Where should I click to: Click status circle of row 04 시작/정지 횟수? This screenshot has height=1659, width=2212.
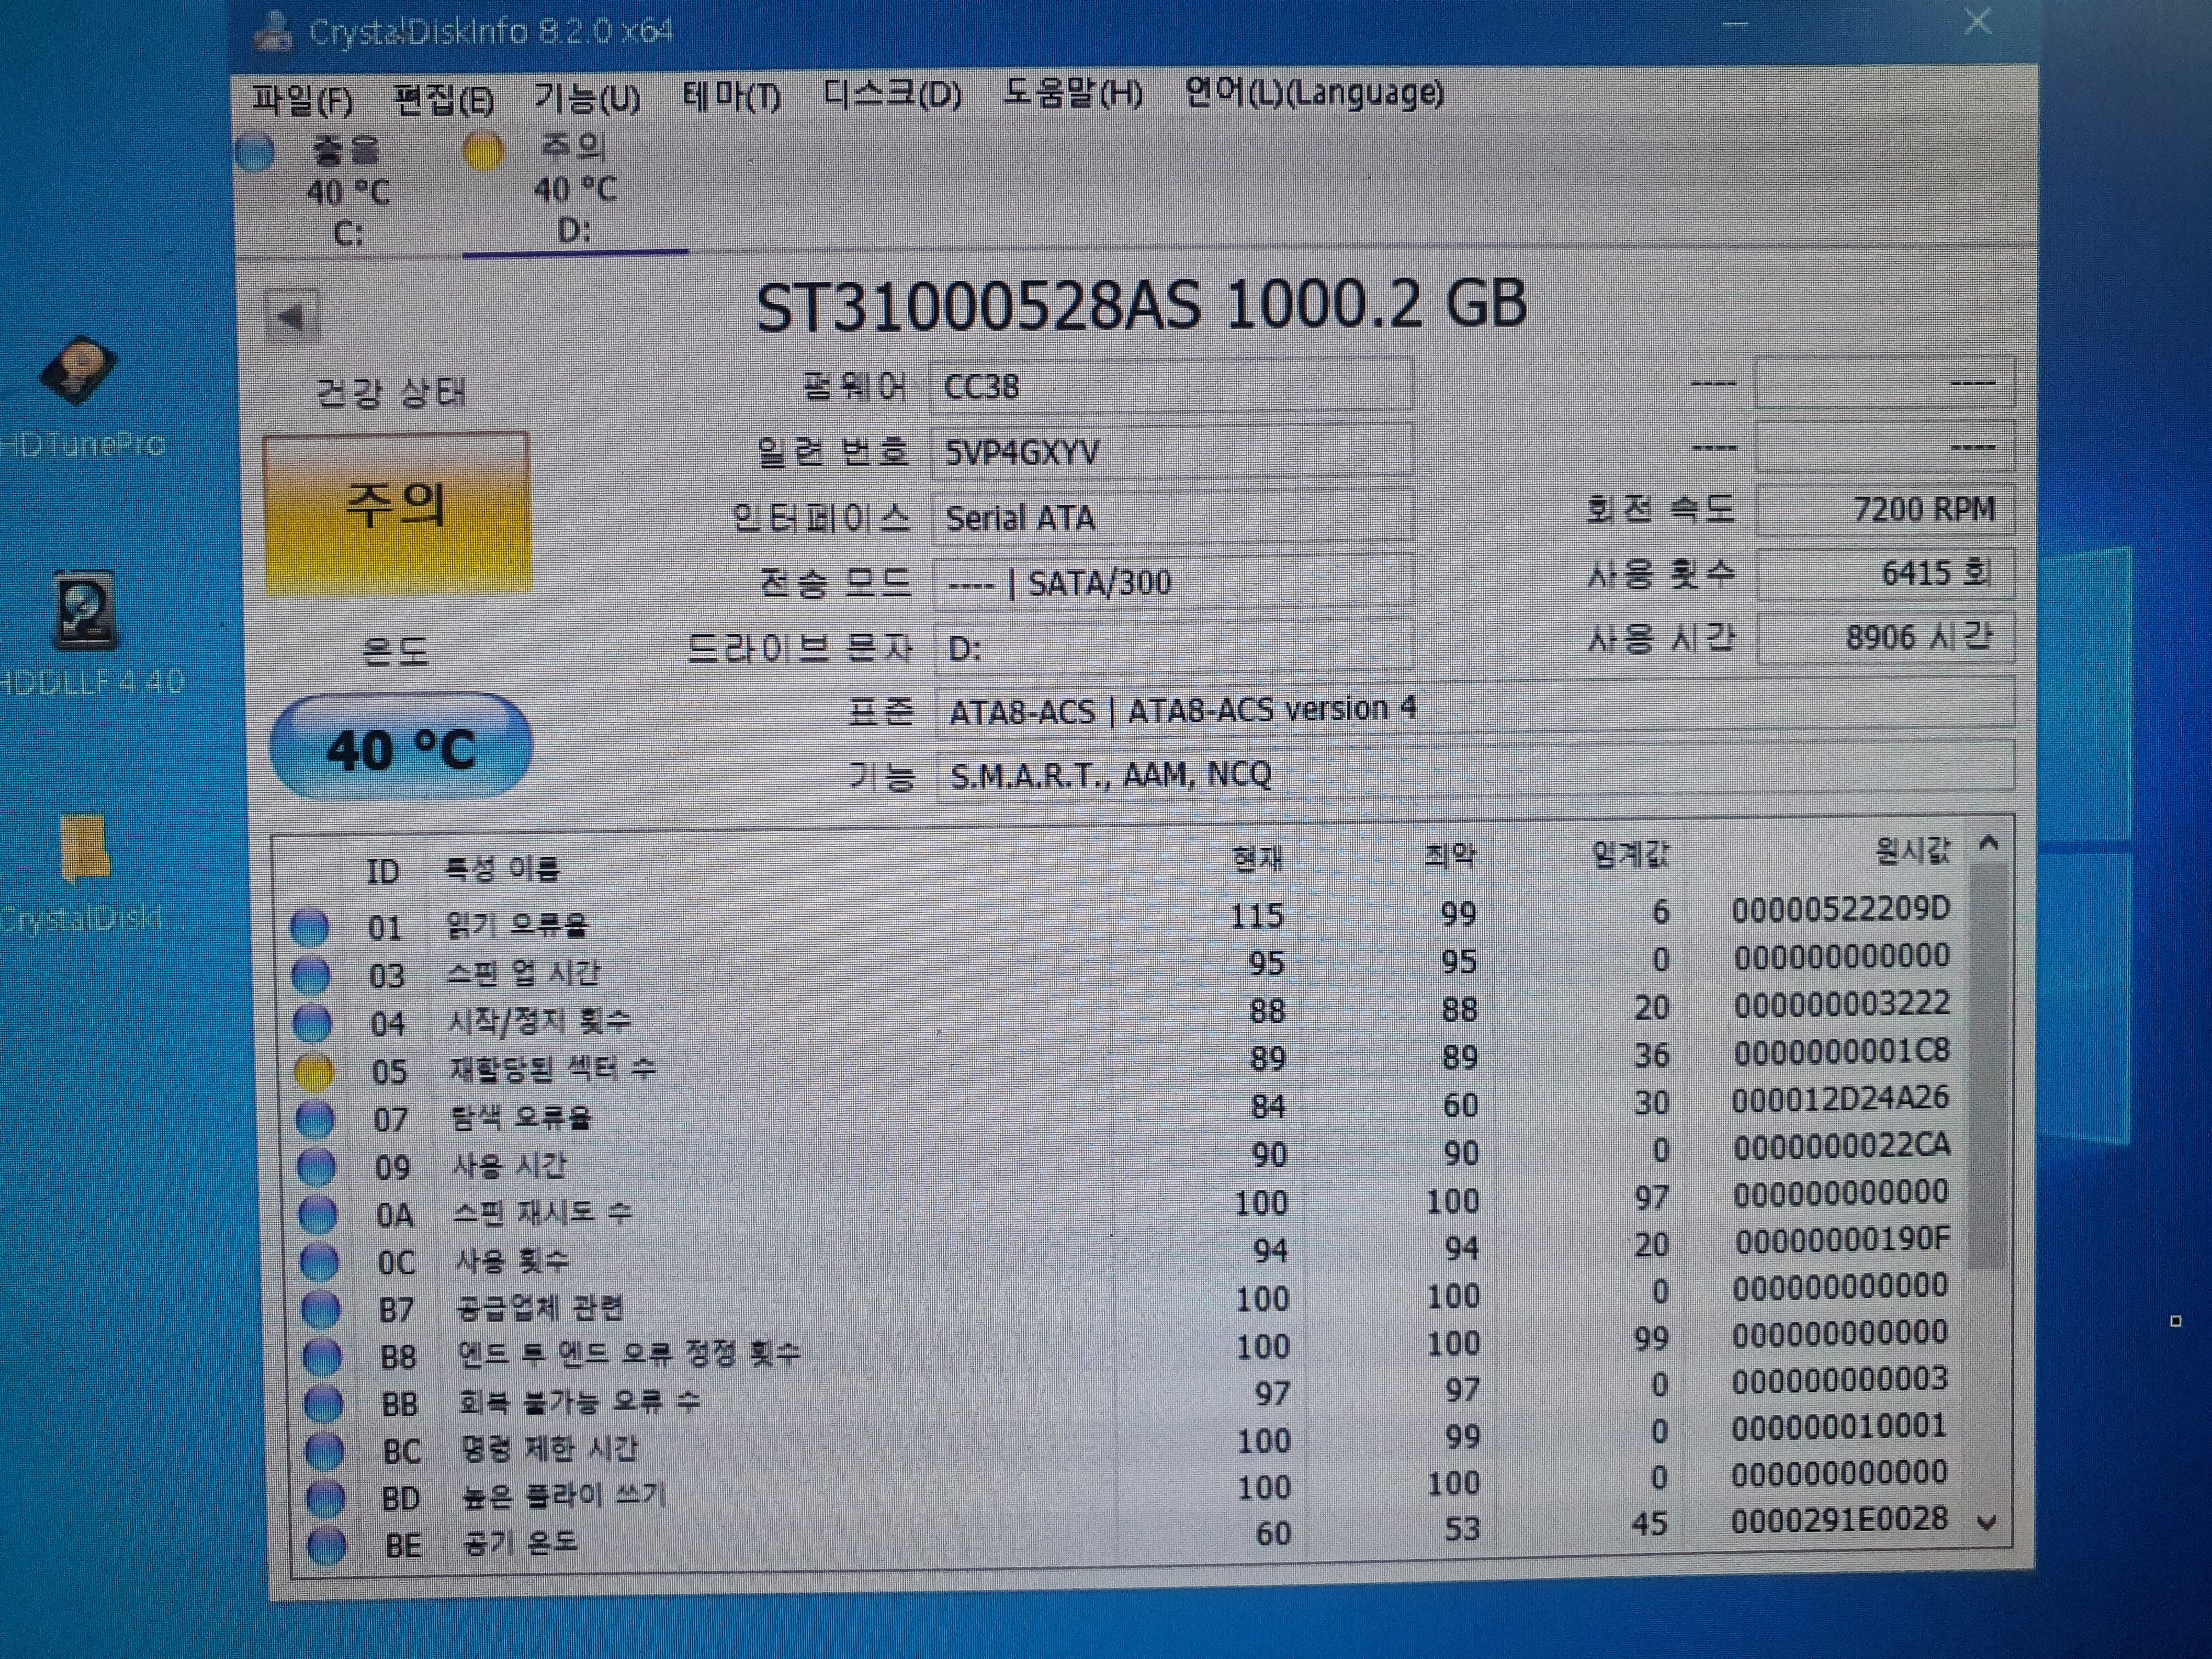[312, 1023]
